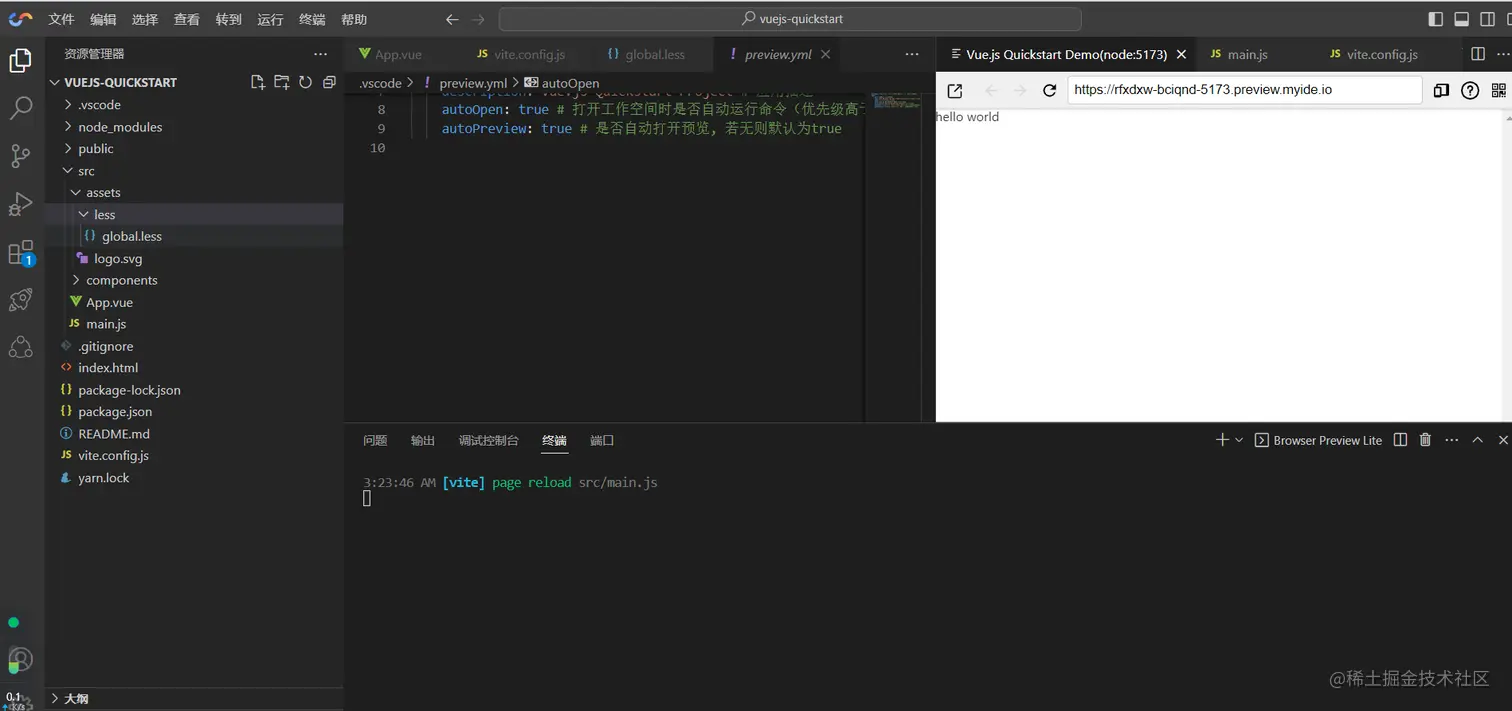Toggle secondary sidebar layout button
The height and width of the screenshot is (711, 1512).
[1488, 19]
